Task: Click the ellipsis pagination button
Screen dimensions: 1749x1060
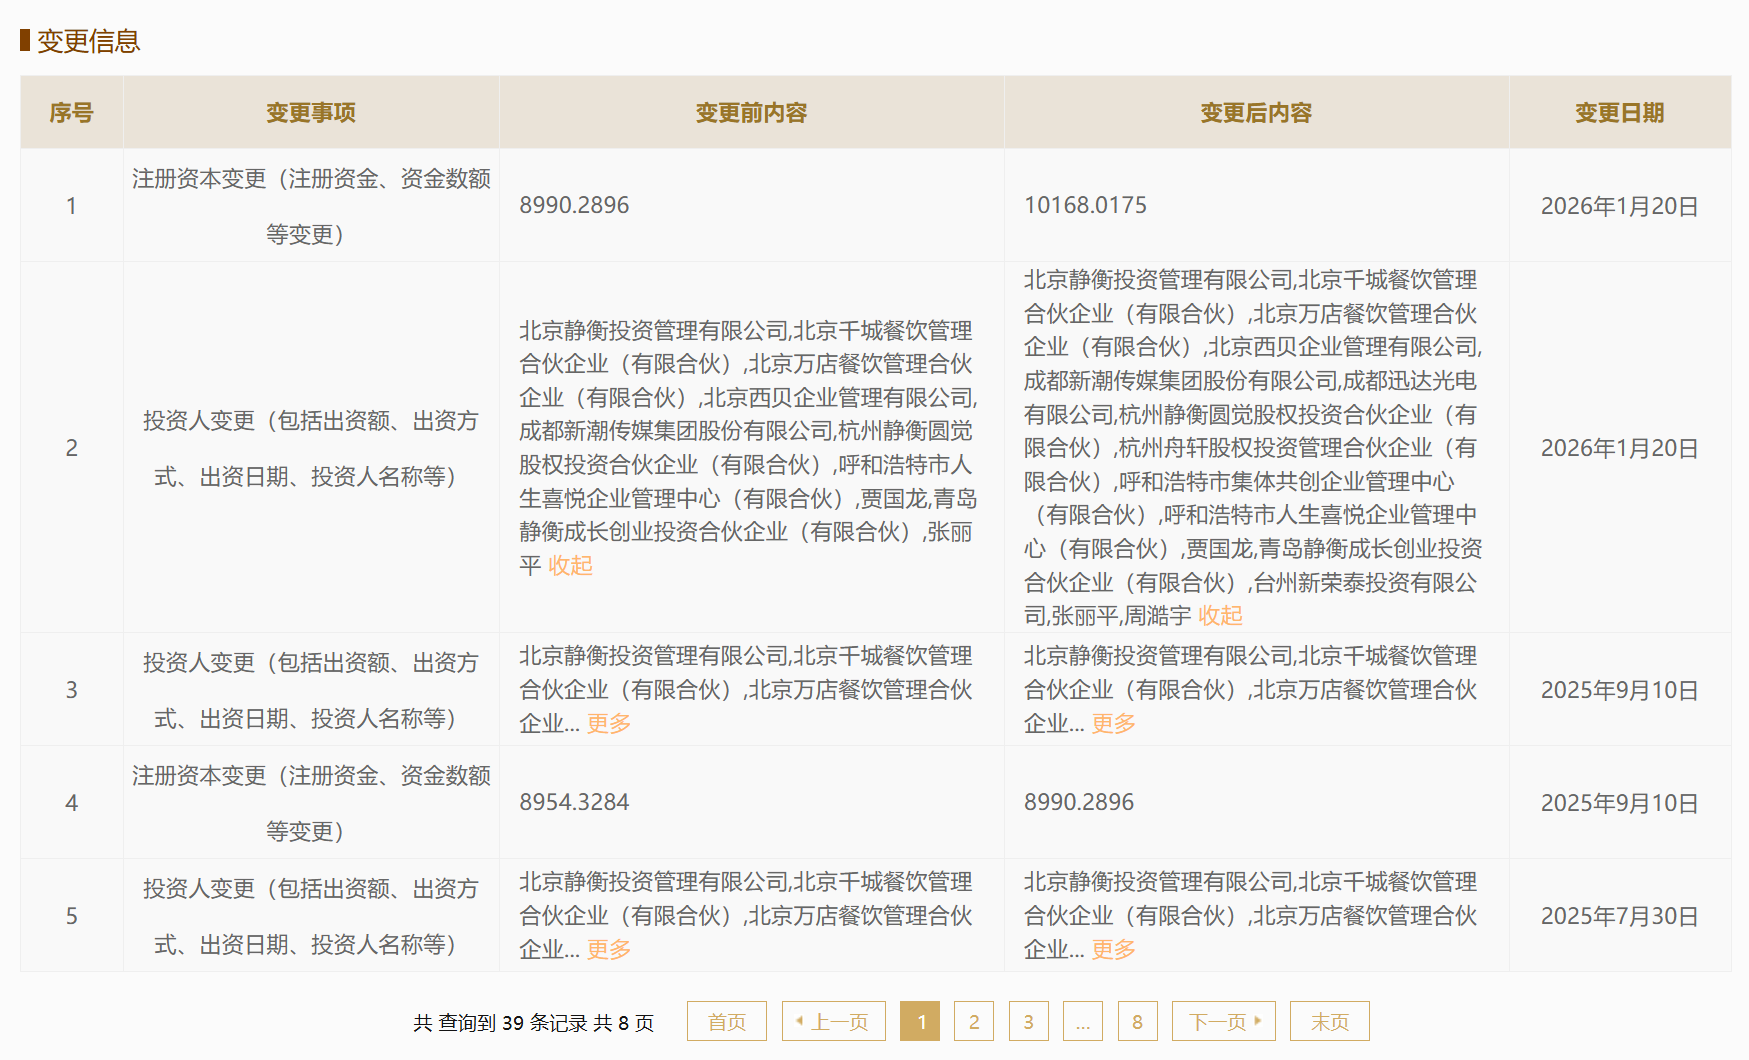Action: [1082, 1021]
